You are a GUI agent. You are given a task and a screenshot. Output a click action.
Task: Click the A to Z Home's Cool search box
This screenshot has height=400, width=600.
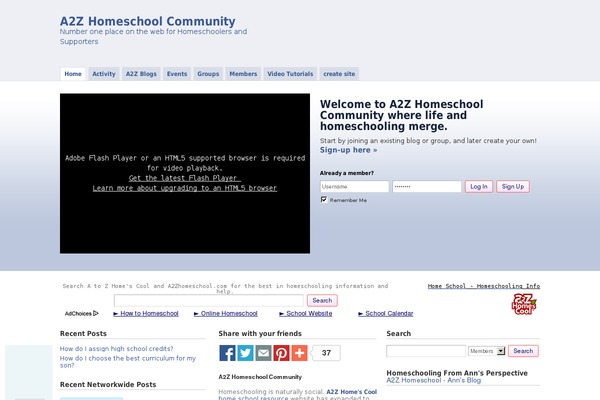pyautogui.click(x=209, y=300)
